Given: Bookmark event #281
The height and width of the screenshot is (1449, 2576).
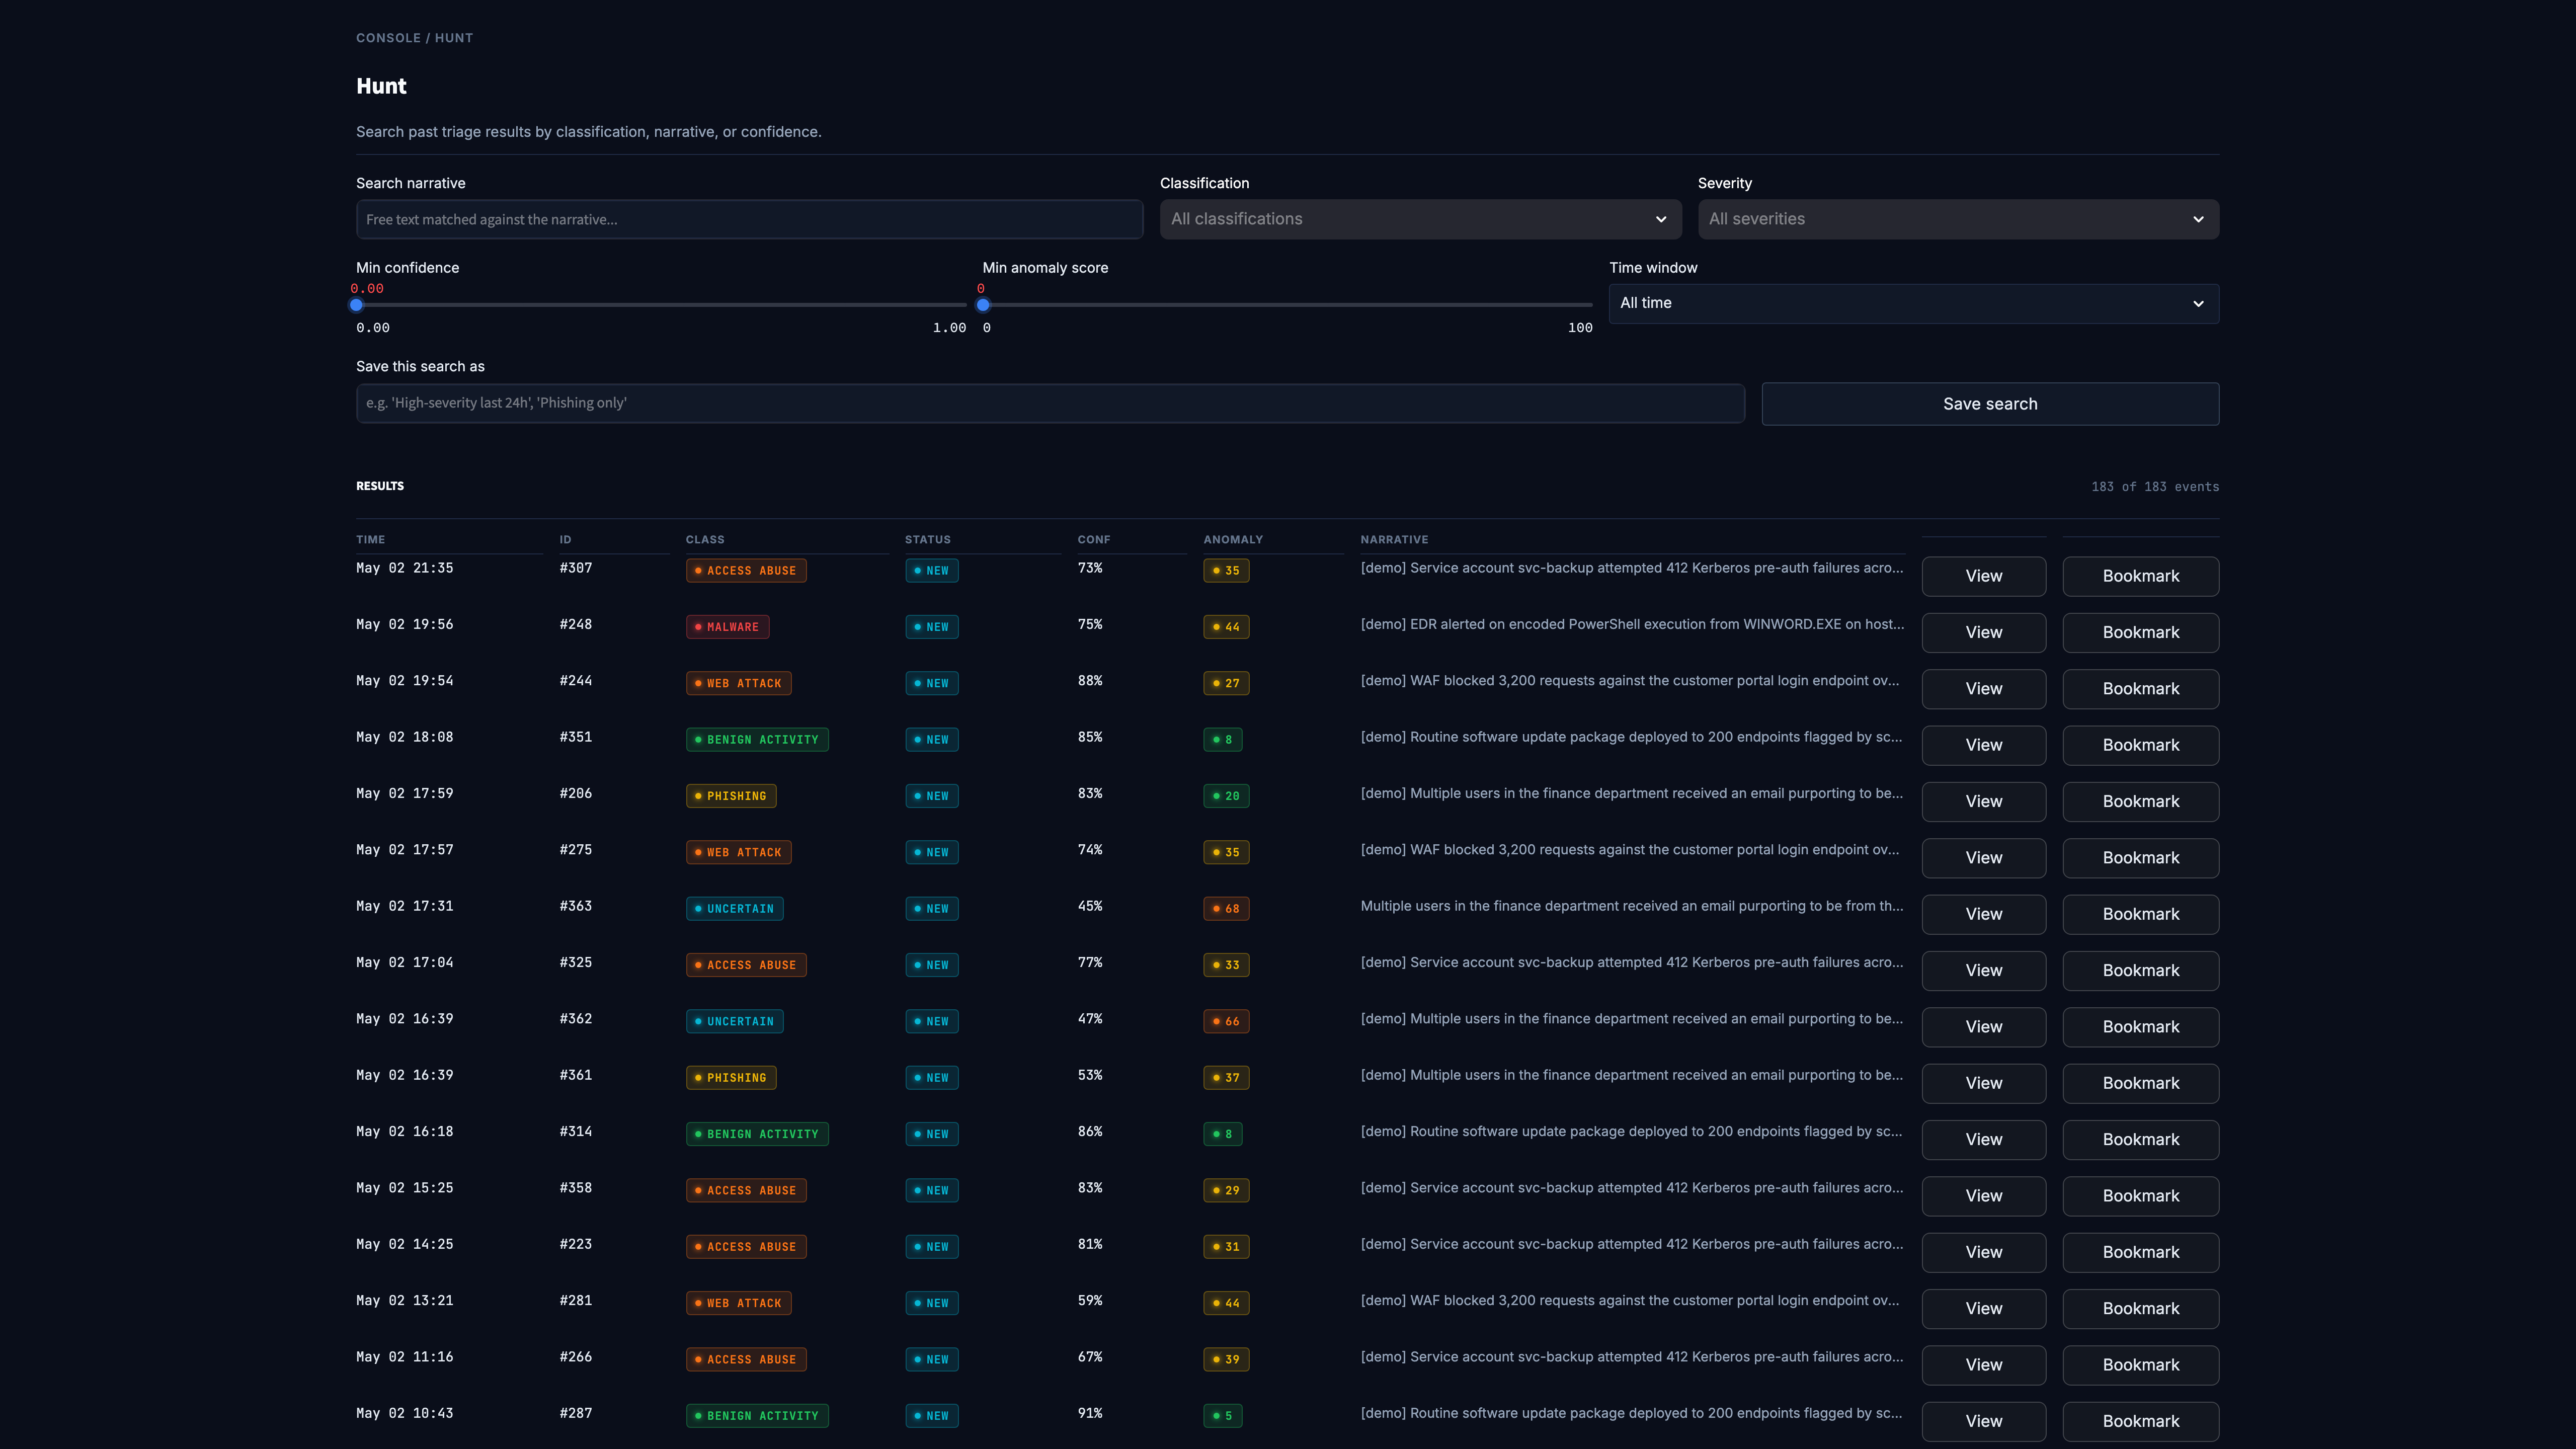Looking at the screenshot, I should (x=2141, y=1309).
